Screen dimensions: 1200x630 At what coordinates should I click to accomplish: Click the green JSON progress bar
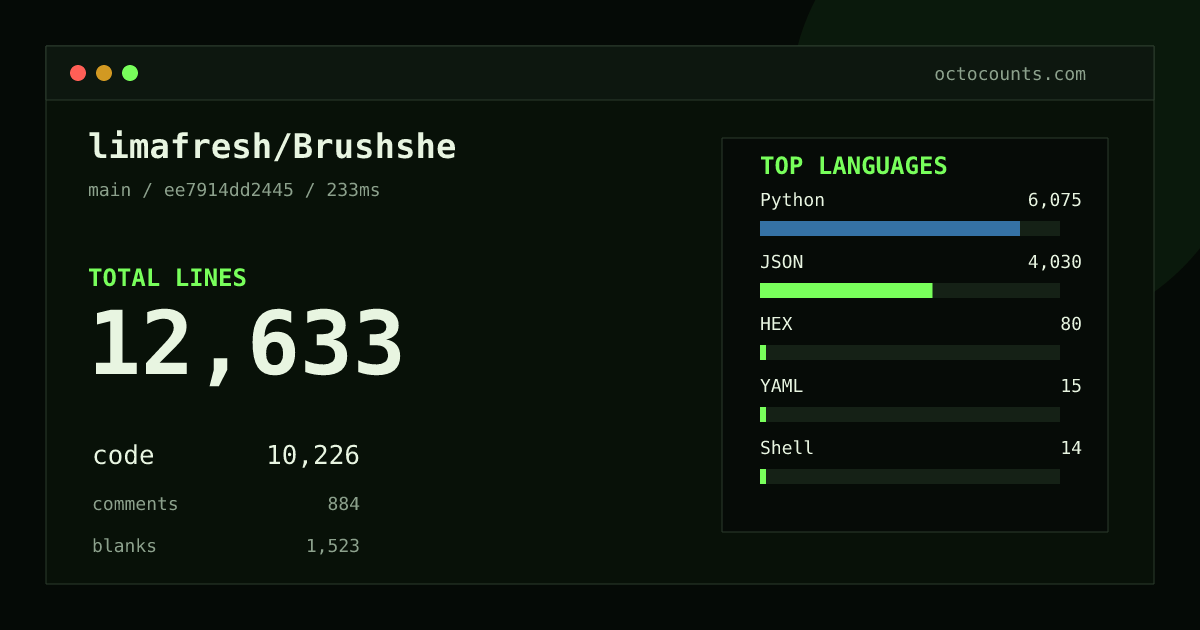846,290
